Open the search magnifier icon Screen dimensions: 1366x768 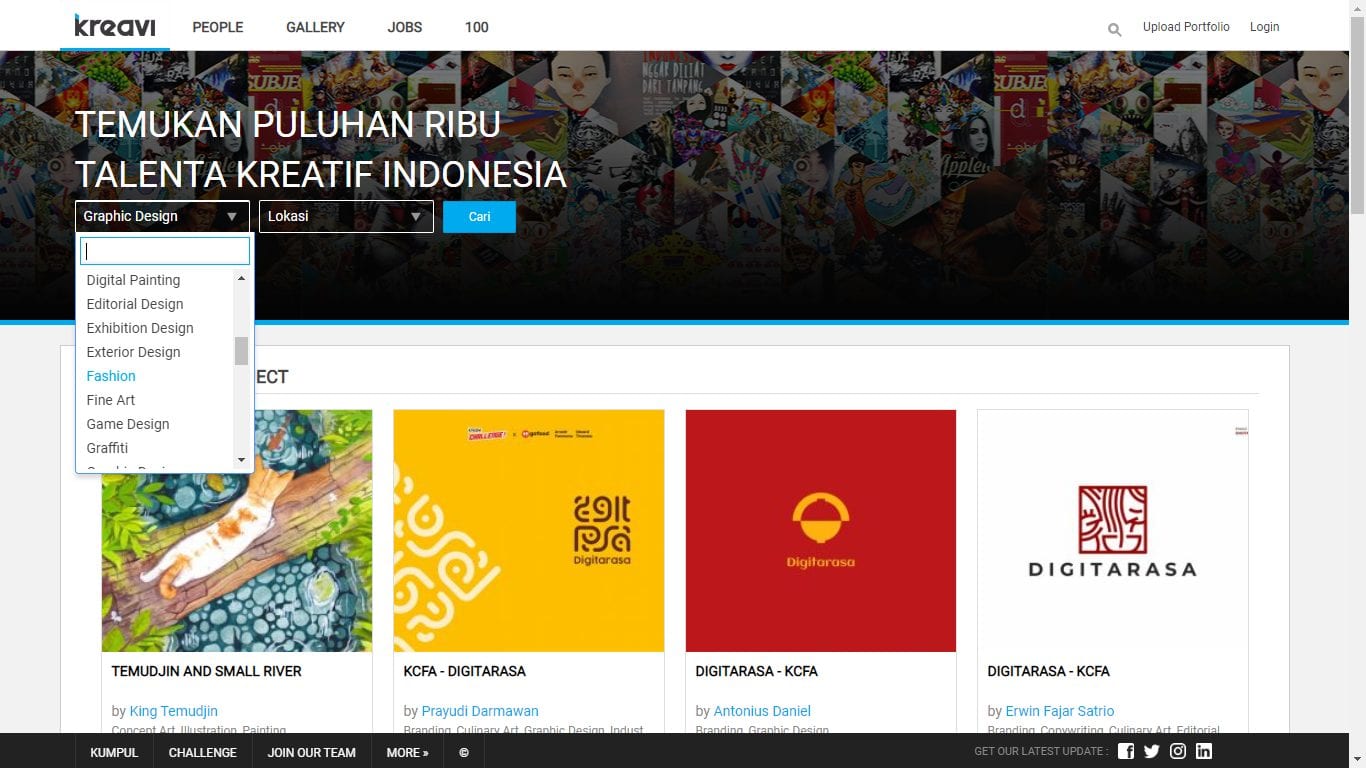point(1114,29)
